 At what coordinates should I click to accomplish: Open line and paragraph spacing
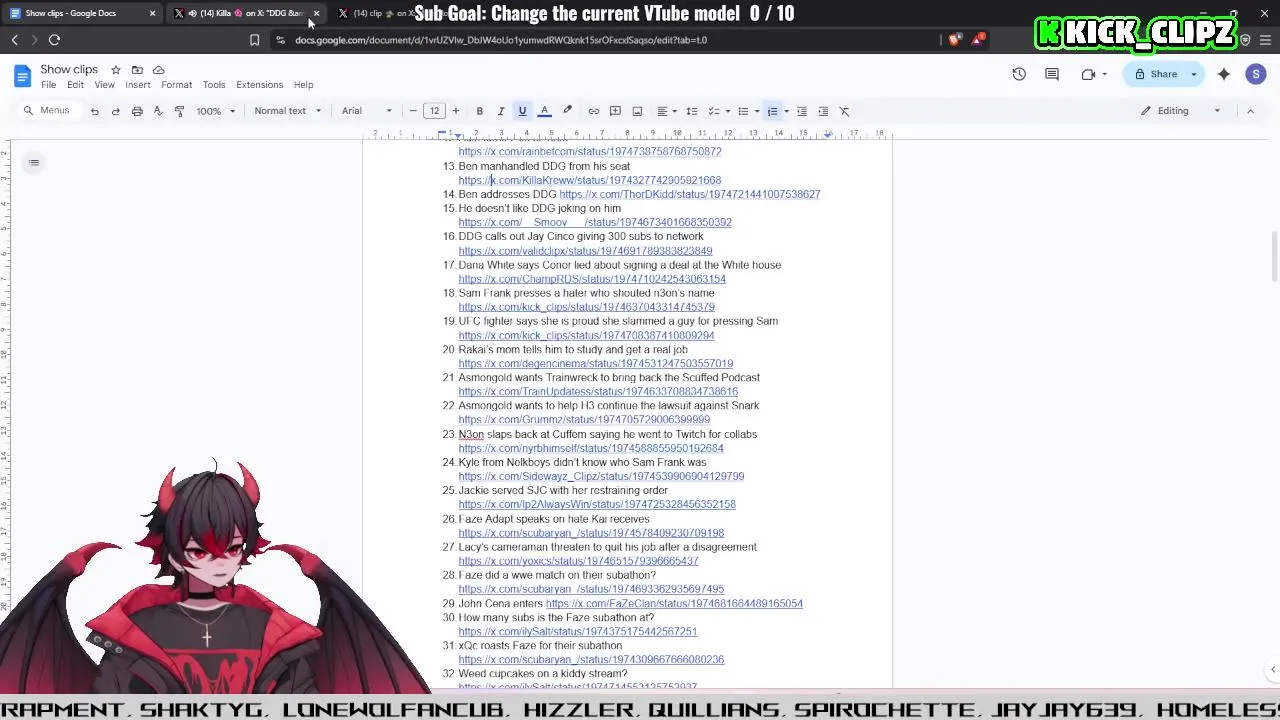coord(691,111)
